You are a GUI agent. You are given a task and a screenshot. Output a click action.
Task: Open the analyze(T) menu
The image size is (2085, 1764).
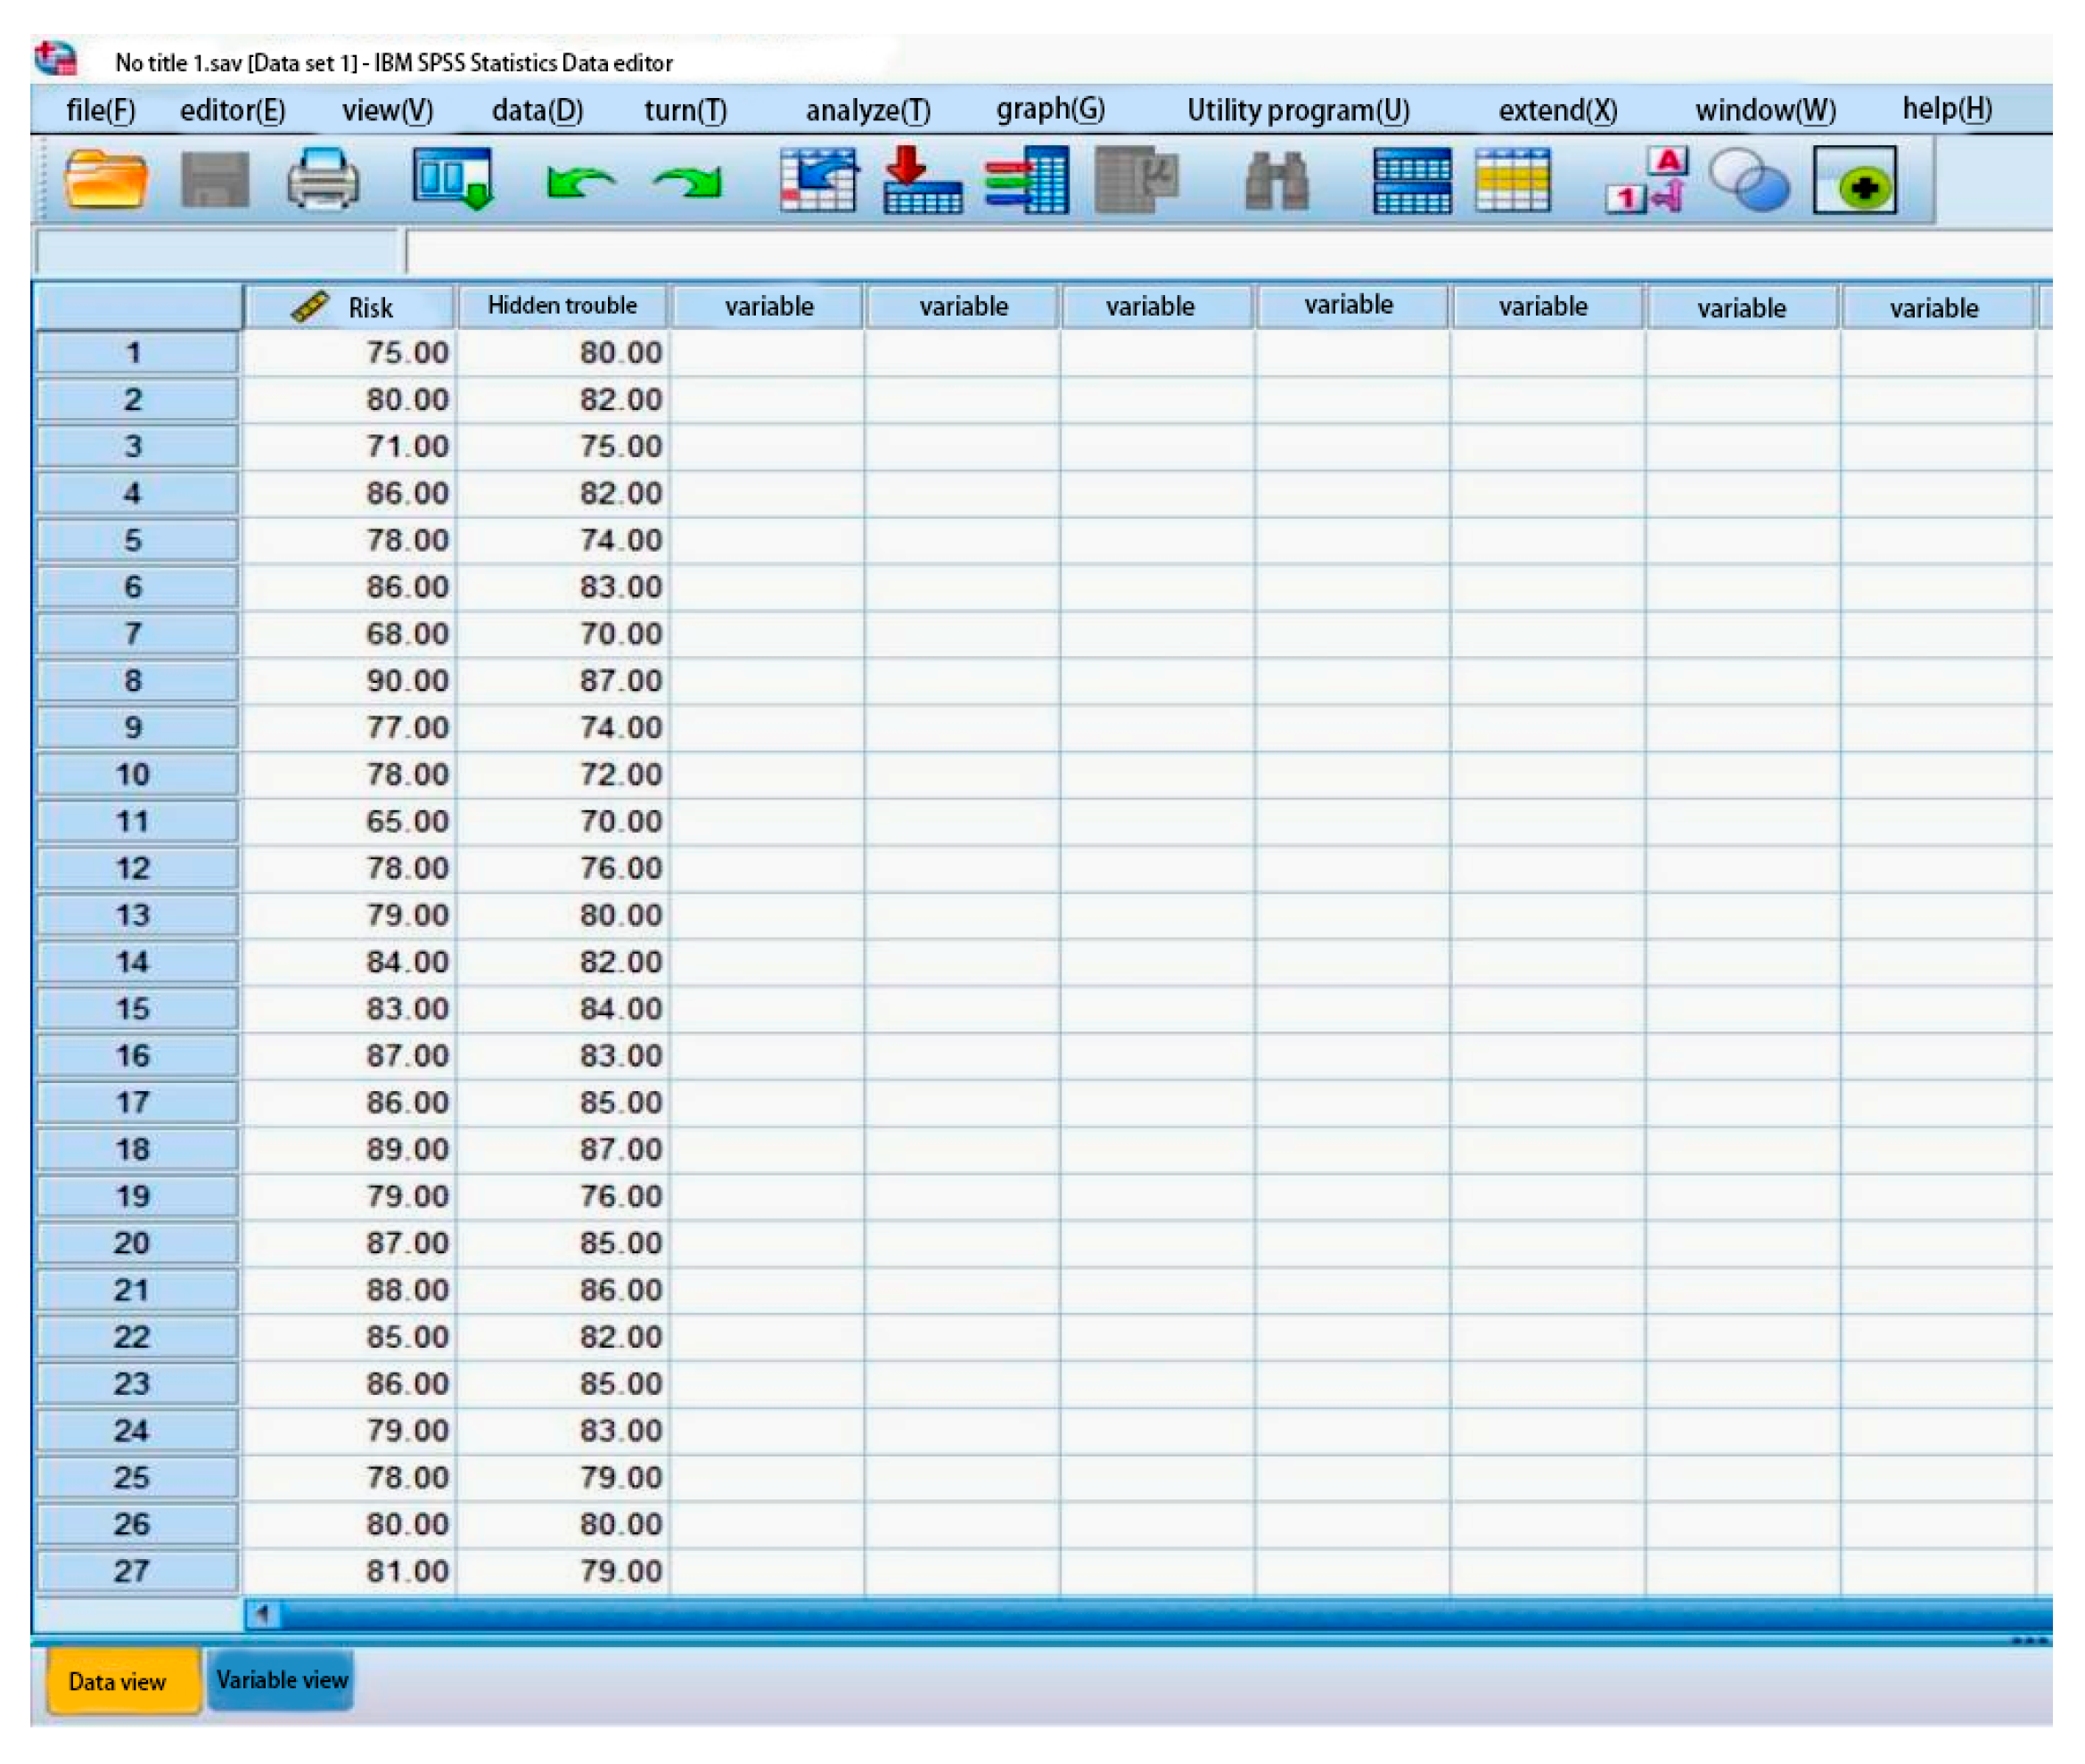coord(868,110)
